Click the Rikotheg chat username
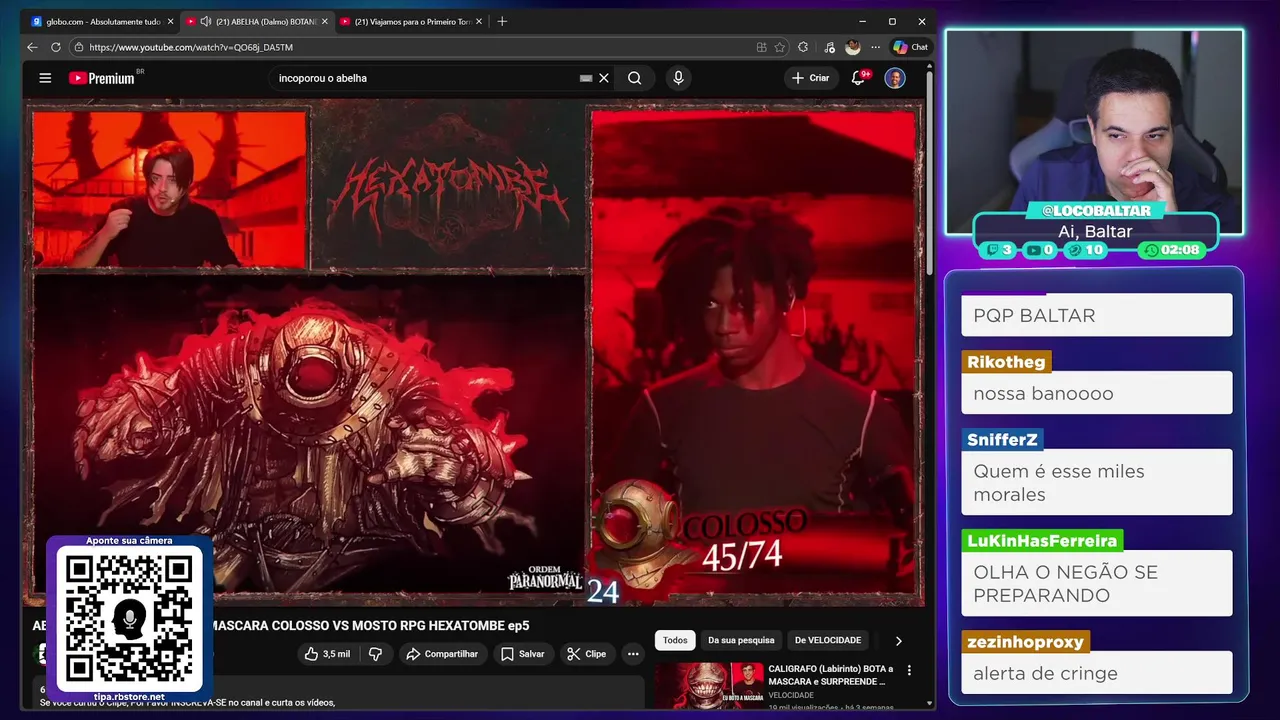Image resolution: width=1280 pixels, height=720 pixels. pos(1006,362)
